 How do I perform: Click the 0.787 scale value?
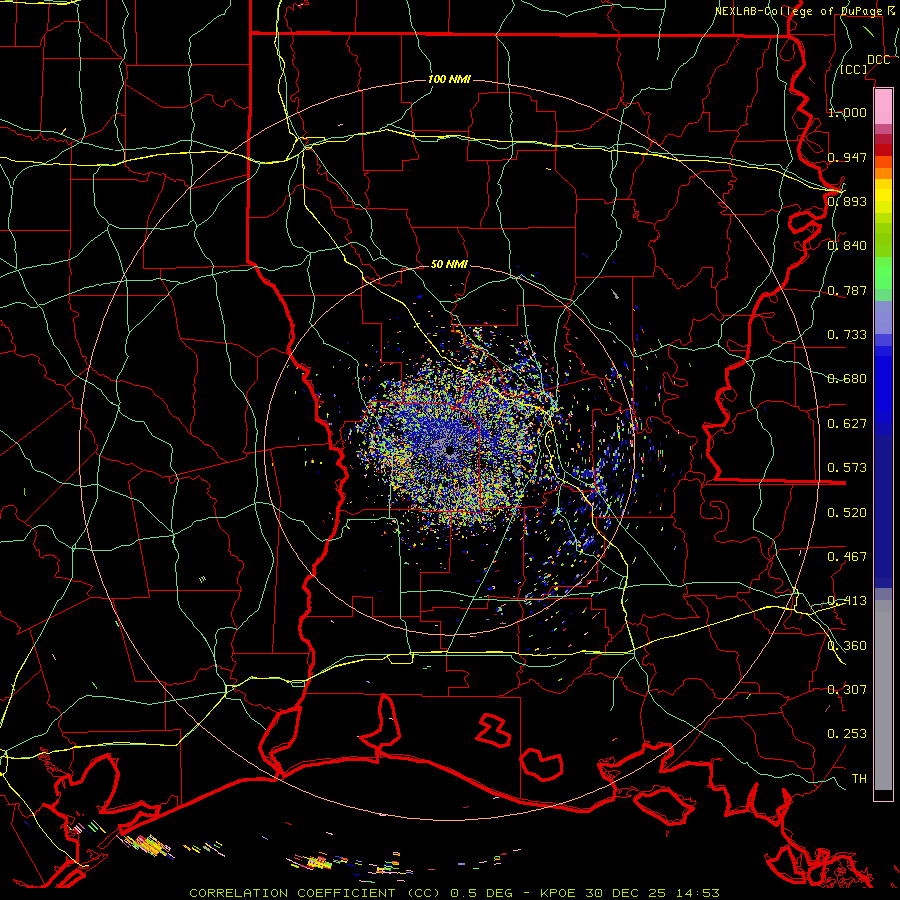[x=847, y=290]
